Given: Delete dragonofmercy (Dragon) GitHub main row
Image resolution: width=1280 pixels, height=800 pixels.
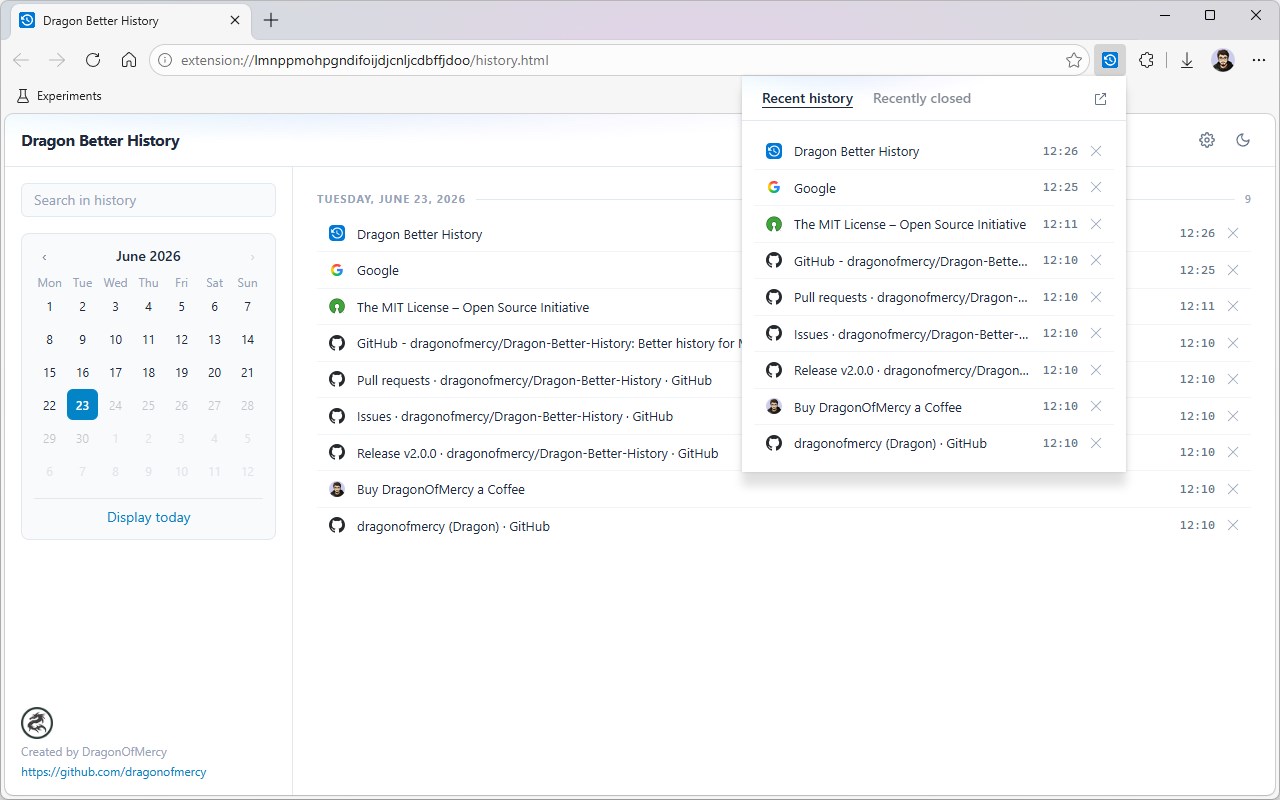Looking at the screenshot, I should click(x=1233, y=525).
